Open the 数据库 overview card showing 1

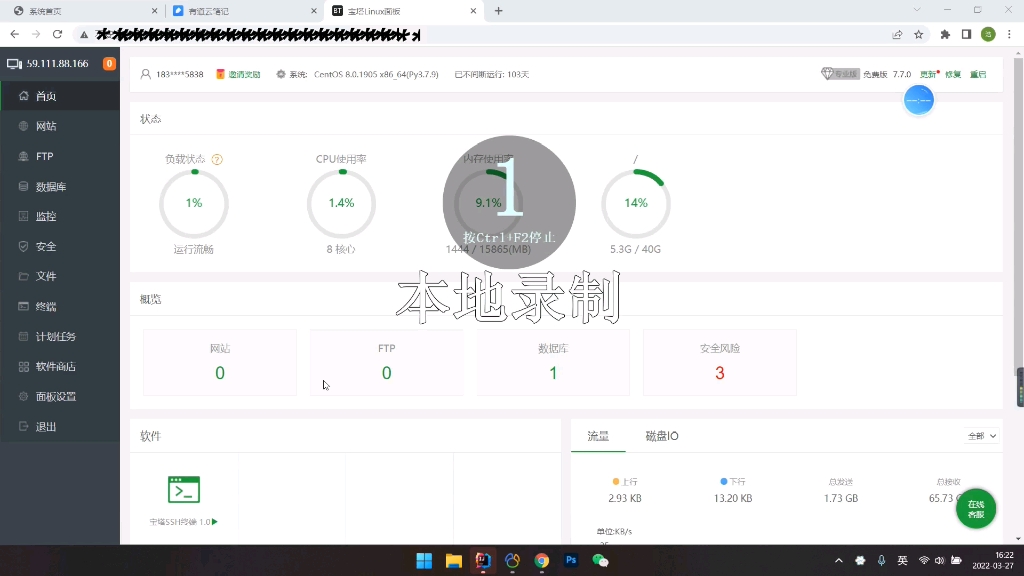(553, 362)
